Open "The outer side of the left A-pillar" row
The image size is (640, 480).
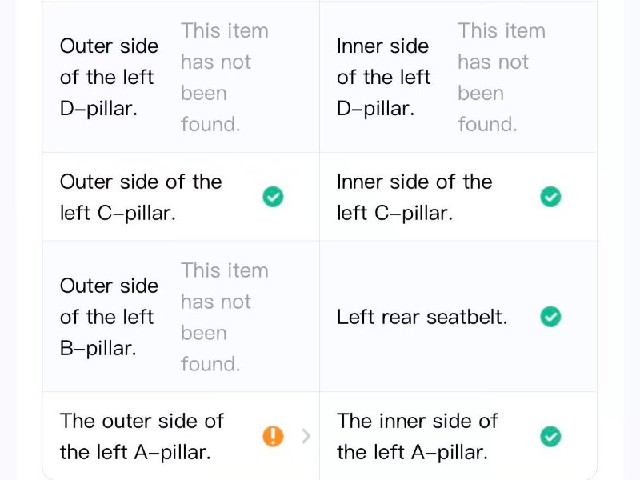coord(181,436)
